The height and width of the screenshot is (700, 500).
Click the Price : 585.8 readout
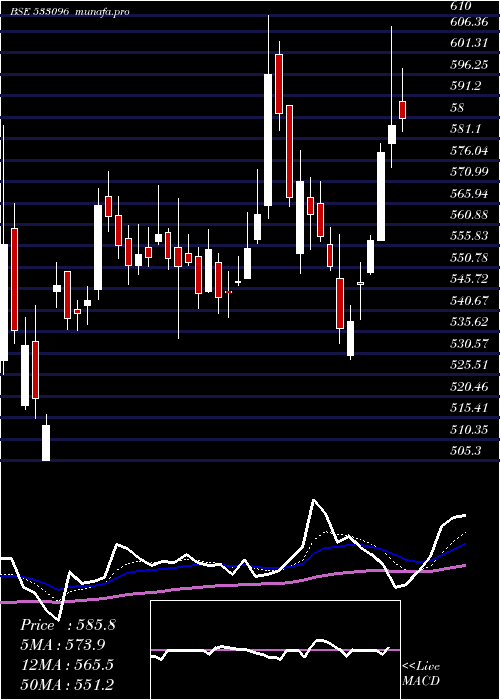click(x=68, y=625)
